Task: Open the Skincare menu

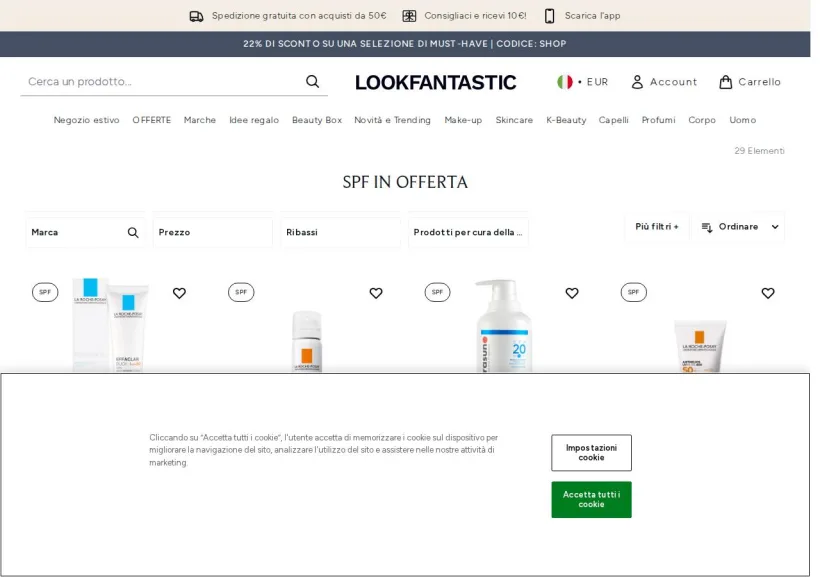Action: pos(514,120)
